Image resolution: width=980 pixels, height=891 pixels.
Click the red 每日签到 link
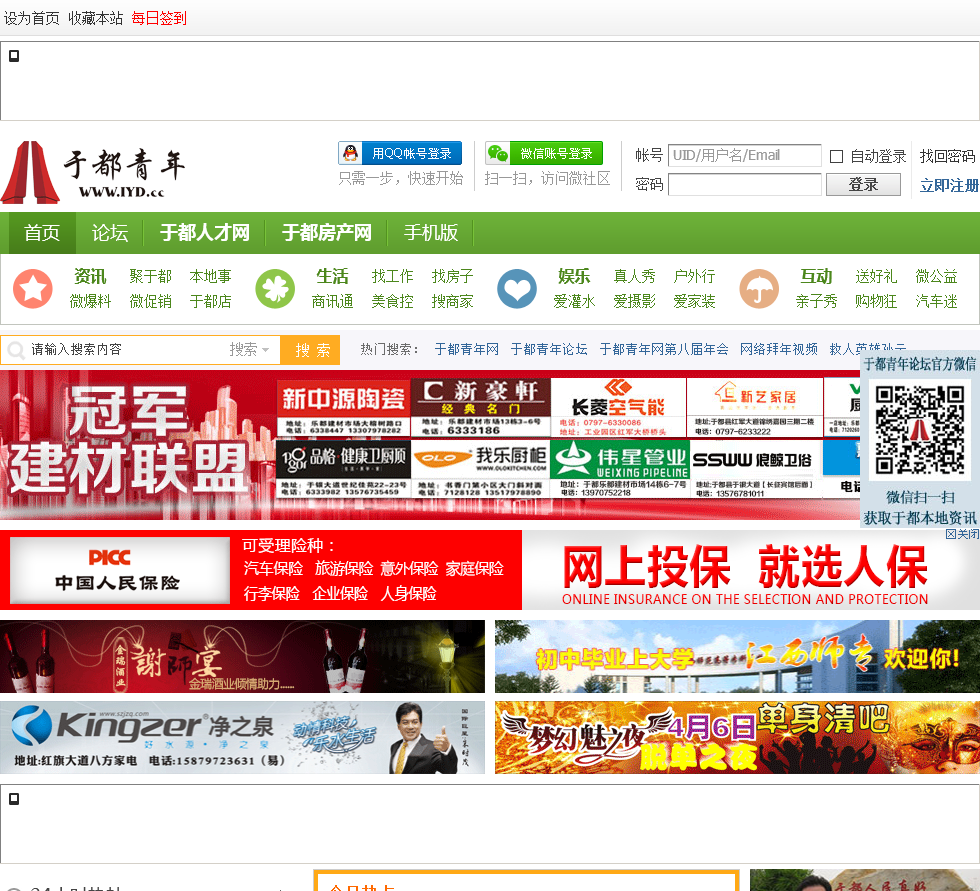click(x=159, y=18)
